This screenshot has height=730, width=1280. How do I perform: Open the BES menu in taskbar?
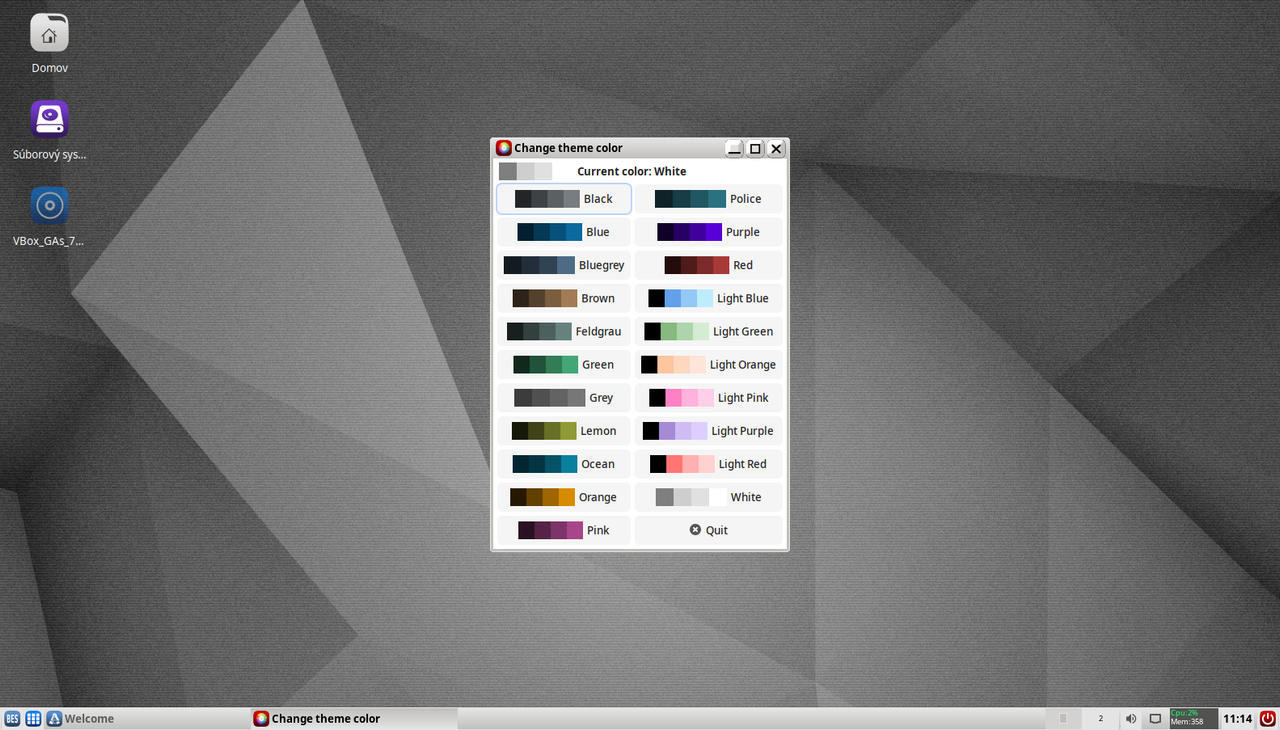(x=12, y=718)
